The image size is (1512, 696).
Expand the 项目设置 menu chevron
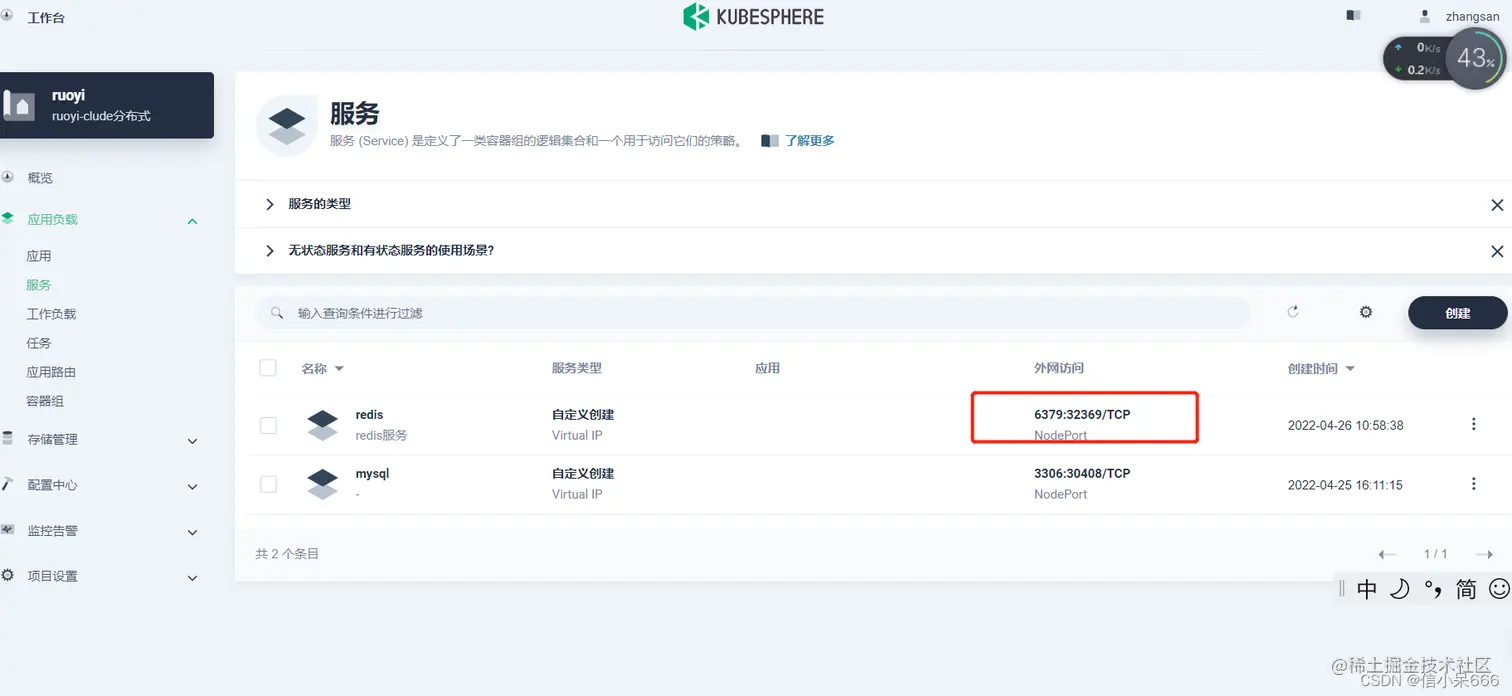click(x=193, y=577)
